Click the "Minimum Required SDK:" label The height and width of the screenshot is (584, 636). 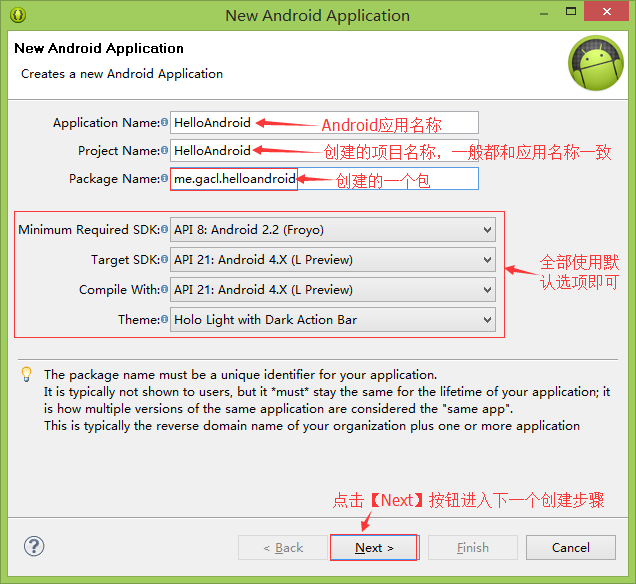pyautogui.click(x=89, y=230)
